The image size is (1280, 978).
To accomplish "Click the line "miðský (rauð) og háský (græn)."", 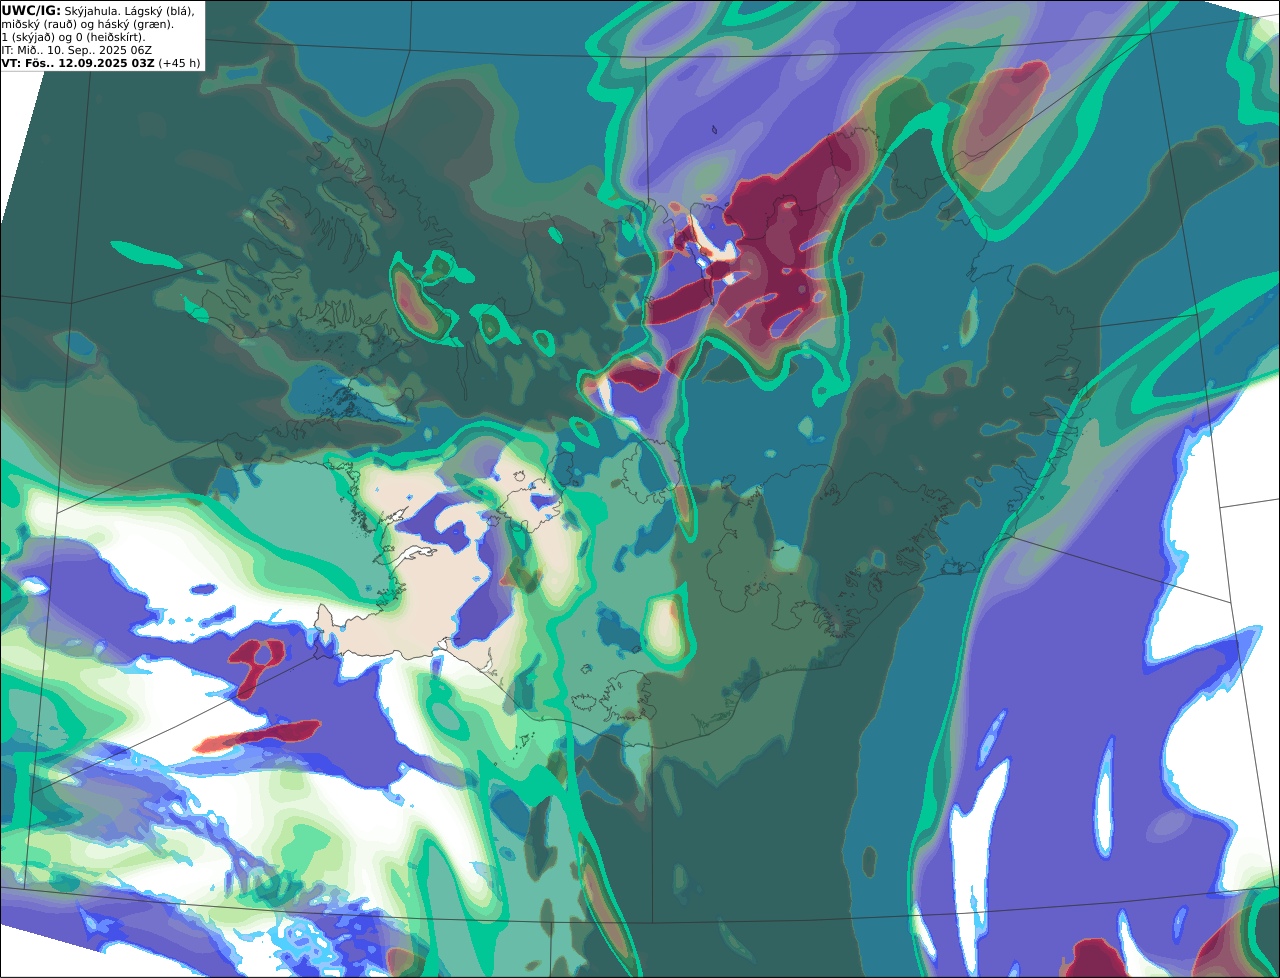I will (x=87, y=24).
